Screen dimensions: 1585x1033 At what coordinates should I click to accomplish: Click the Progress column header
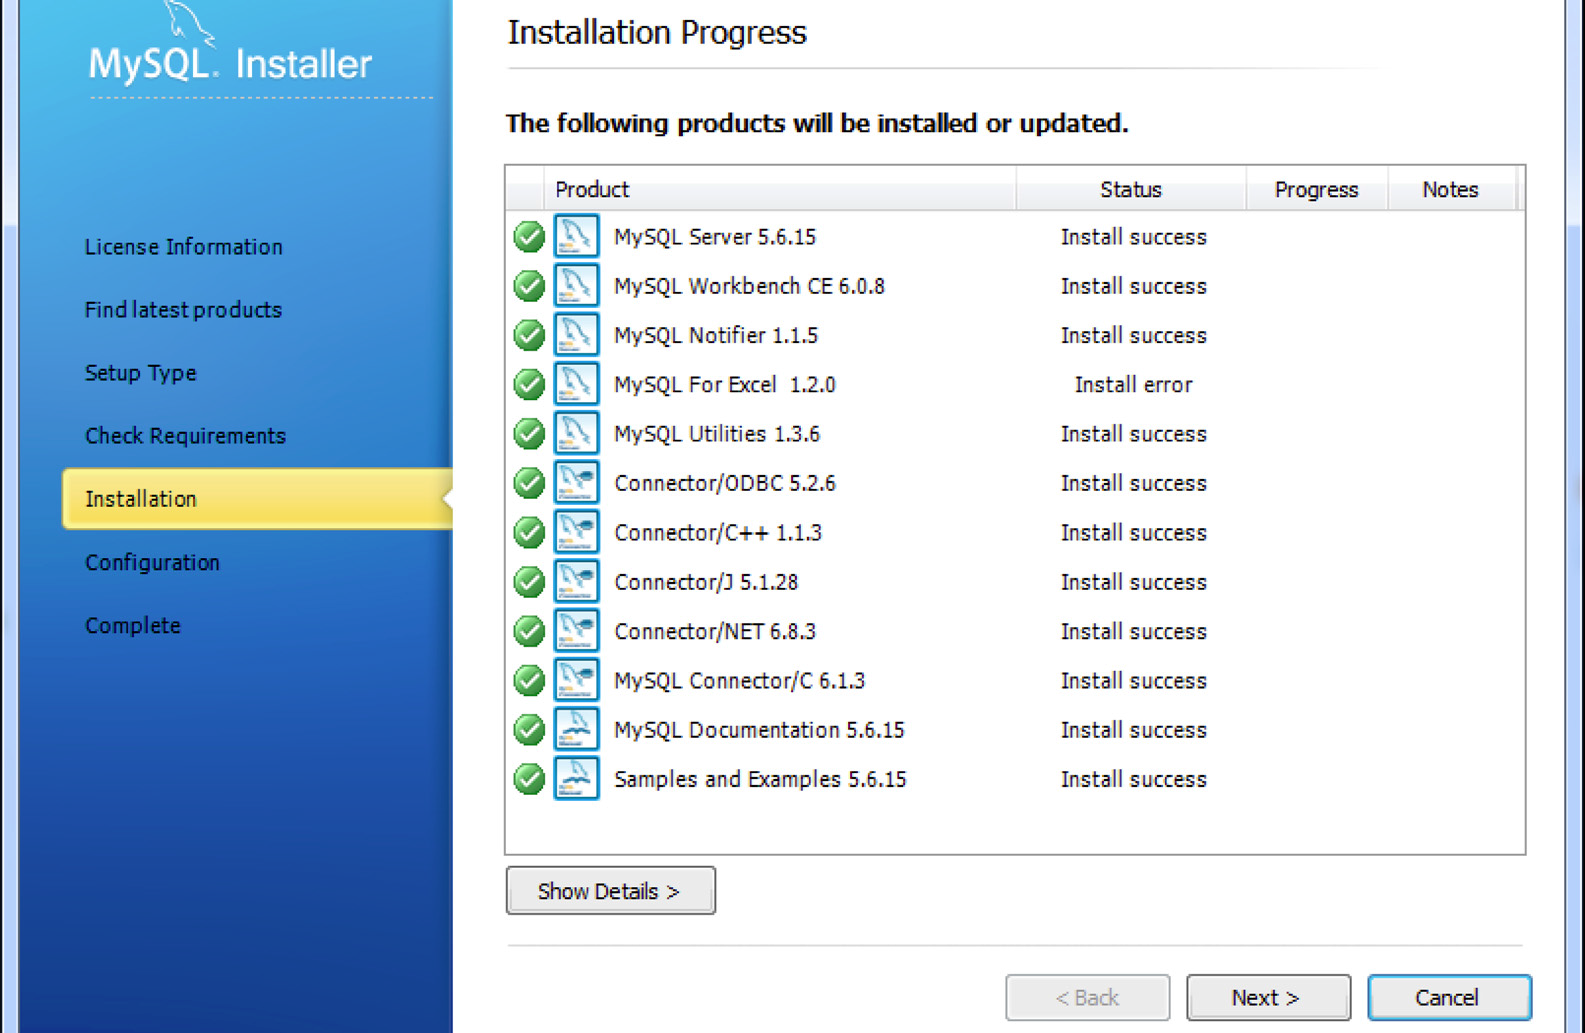[x=1315, y=190]
